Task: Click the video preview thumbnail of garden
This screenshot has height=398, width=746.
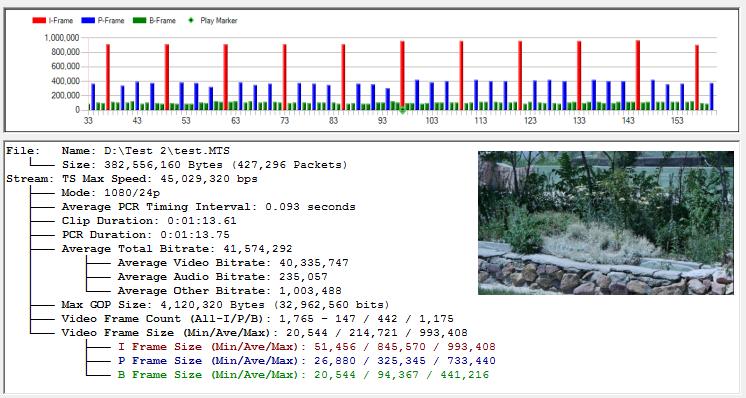Action: click(606, 223)
